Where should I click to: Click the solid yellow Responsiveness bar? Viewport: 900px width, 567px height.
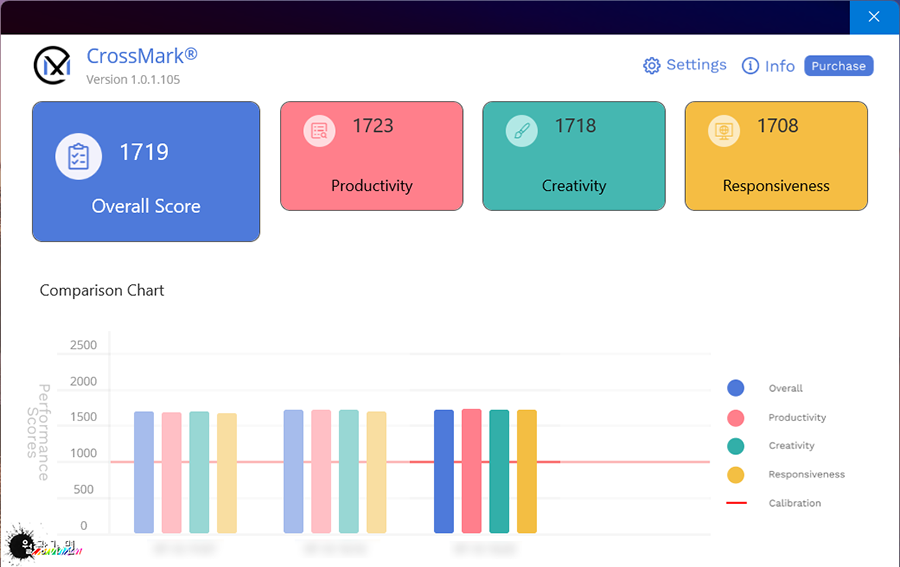[527, 471]
